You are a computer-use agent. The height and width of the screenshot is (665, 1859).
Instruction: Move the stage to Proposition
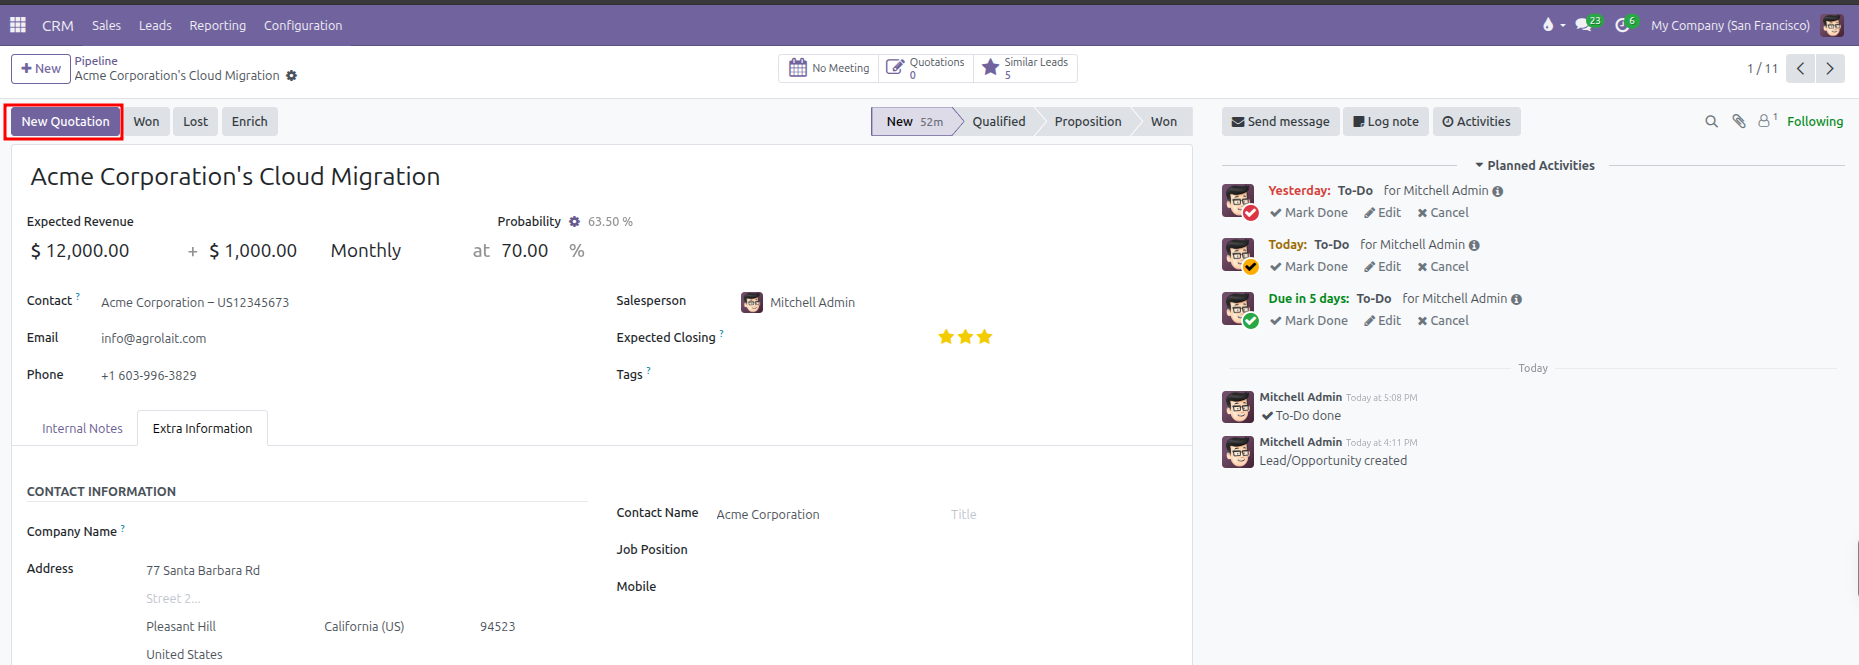1088,122
